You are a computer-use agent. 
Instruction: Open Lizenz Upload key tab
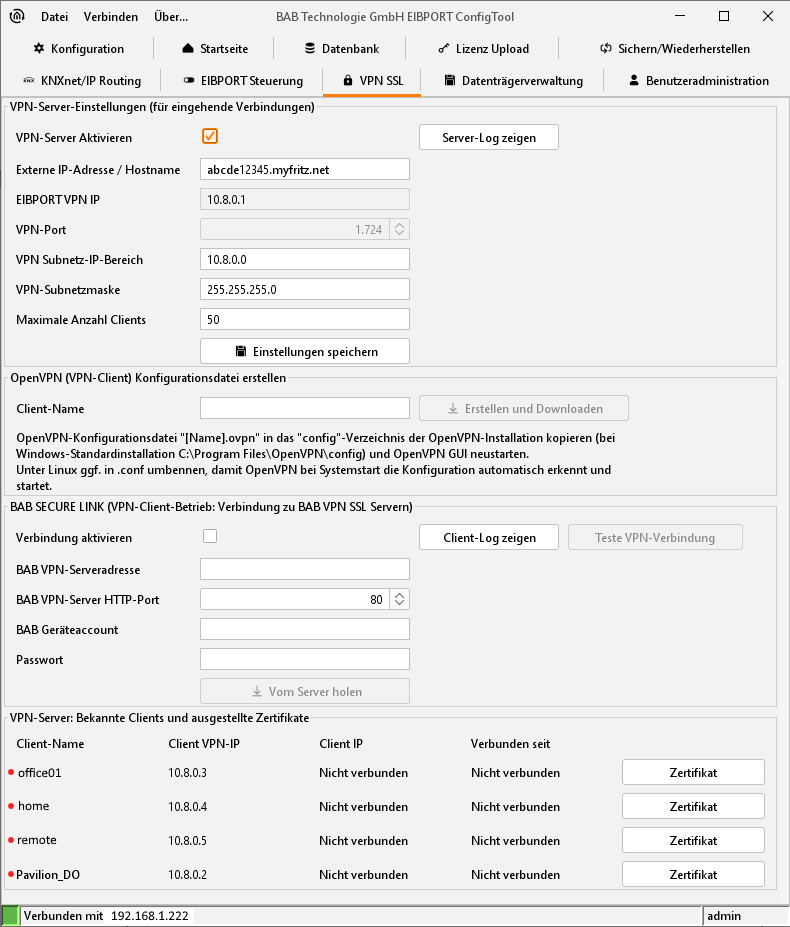click(x=484, y=48)
